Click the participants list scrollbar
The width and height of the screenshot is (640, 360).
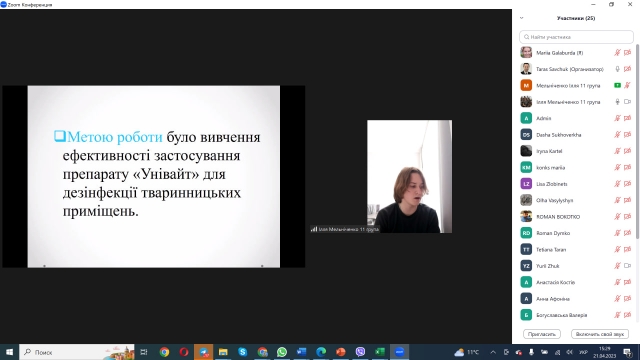click(637, 143)
